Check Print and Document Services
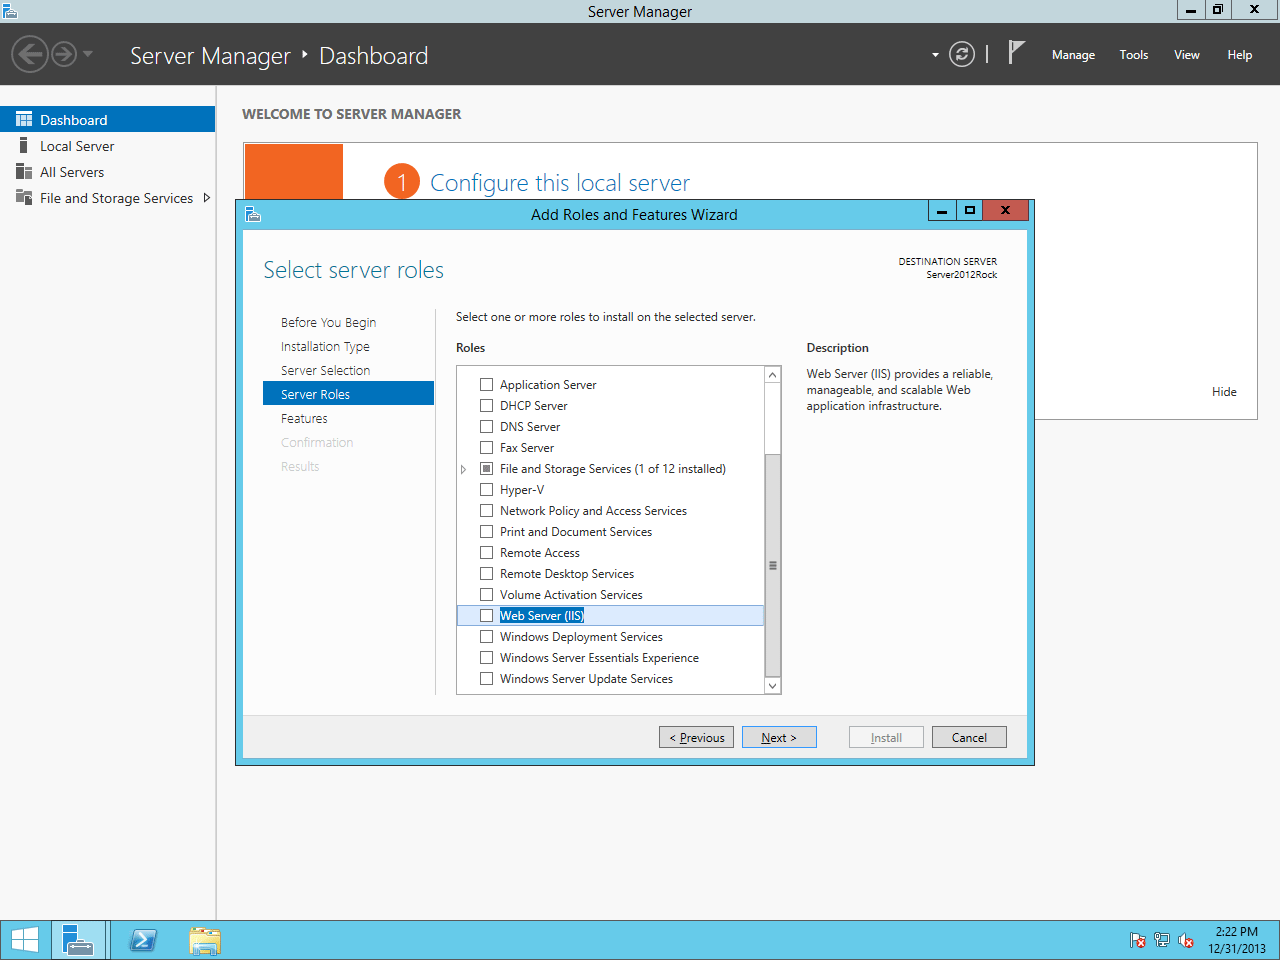 click(487, 531)
